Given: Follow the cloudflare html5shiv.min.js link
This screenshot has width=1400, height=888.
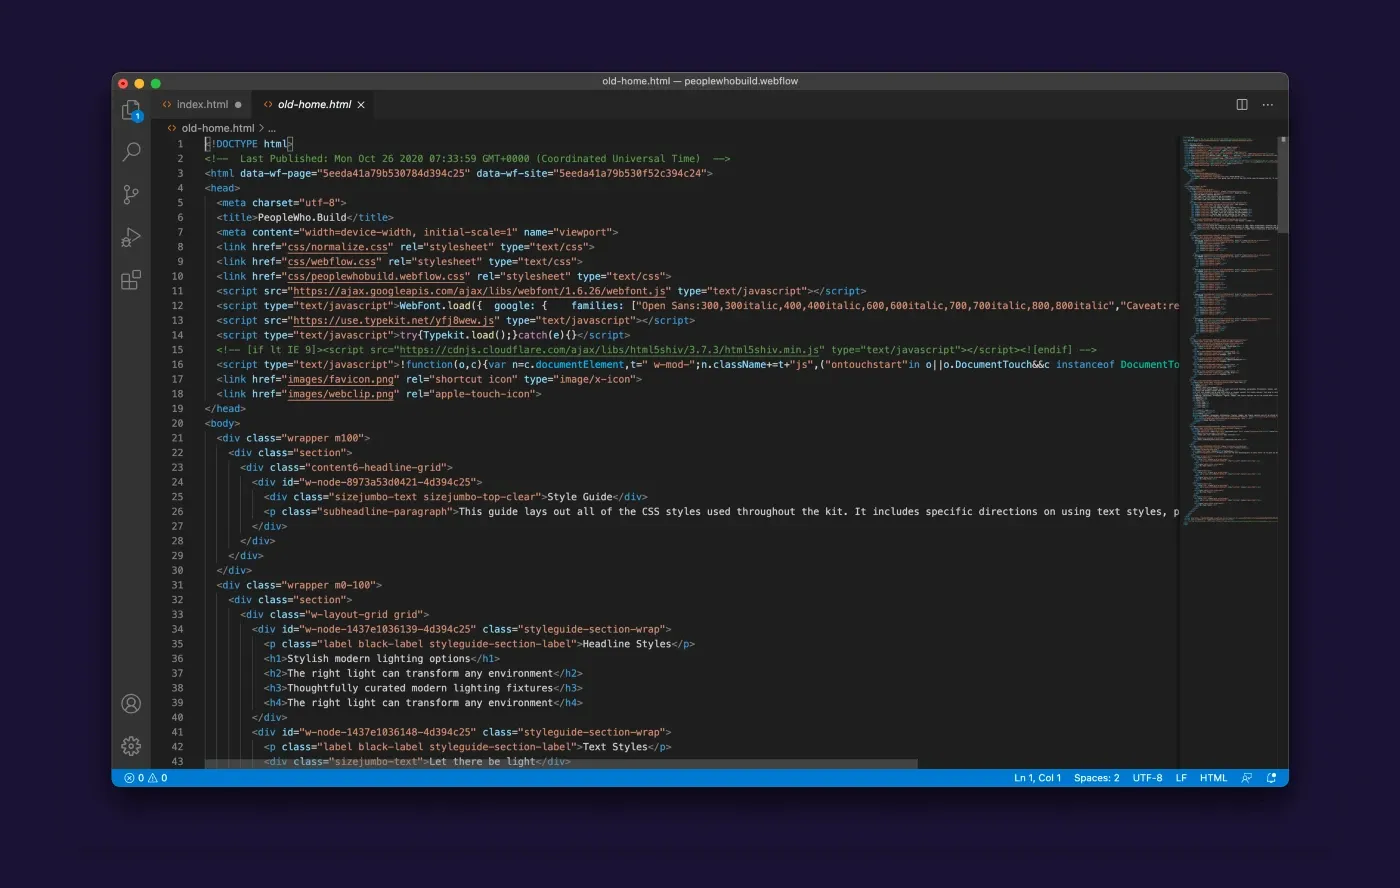Looking at the screenshot, I should pos(610,350).
